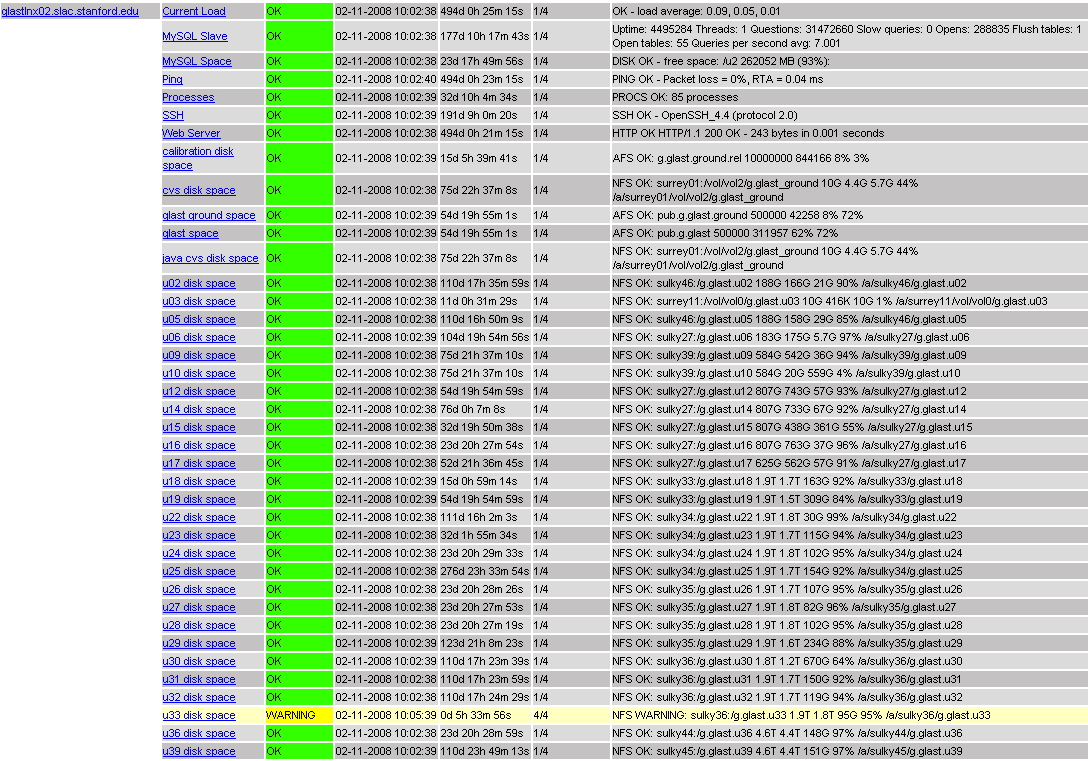Image resolution: width=1088 pixels, height=761 pixels.
Task: Open the Current Load service link
Action: 194,11
